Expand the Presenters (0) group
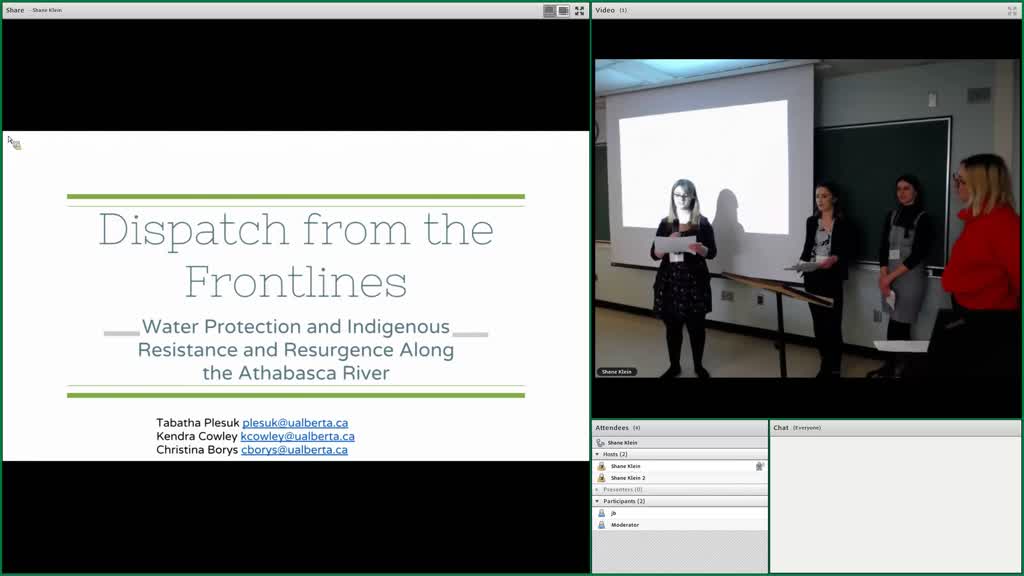Viewport: 1024px width, 576px height. tap(597, 490)
